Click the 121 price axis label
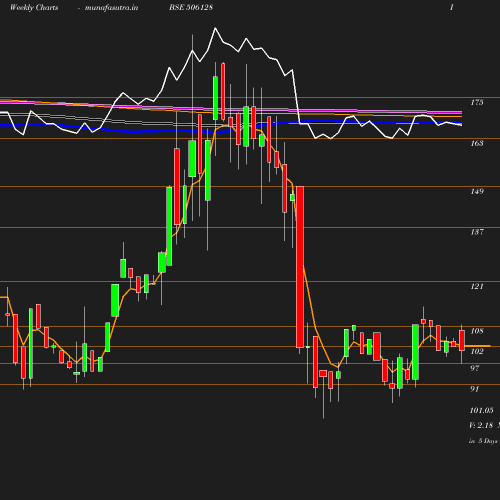 click(477, 286)
